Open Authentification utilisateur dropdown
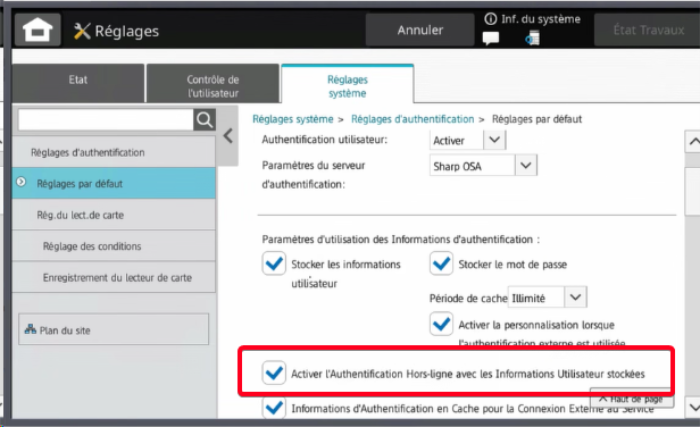700x427 pixels. coord(495,140)
